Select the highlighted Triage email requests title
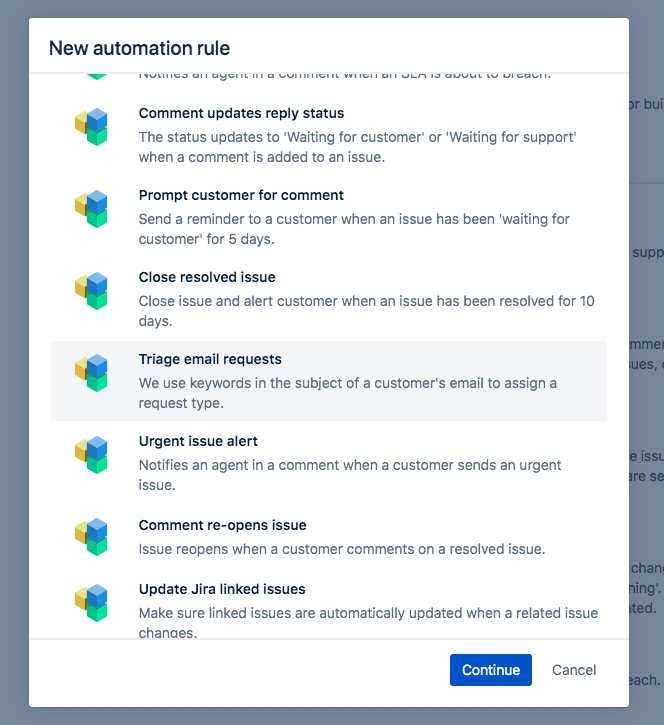This screenshot has height=725, width=664. tap(210, 359)
